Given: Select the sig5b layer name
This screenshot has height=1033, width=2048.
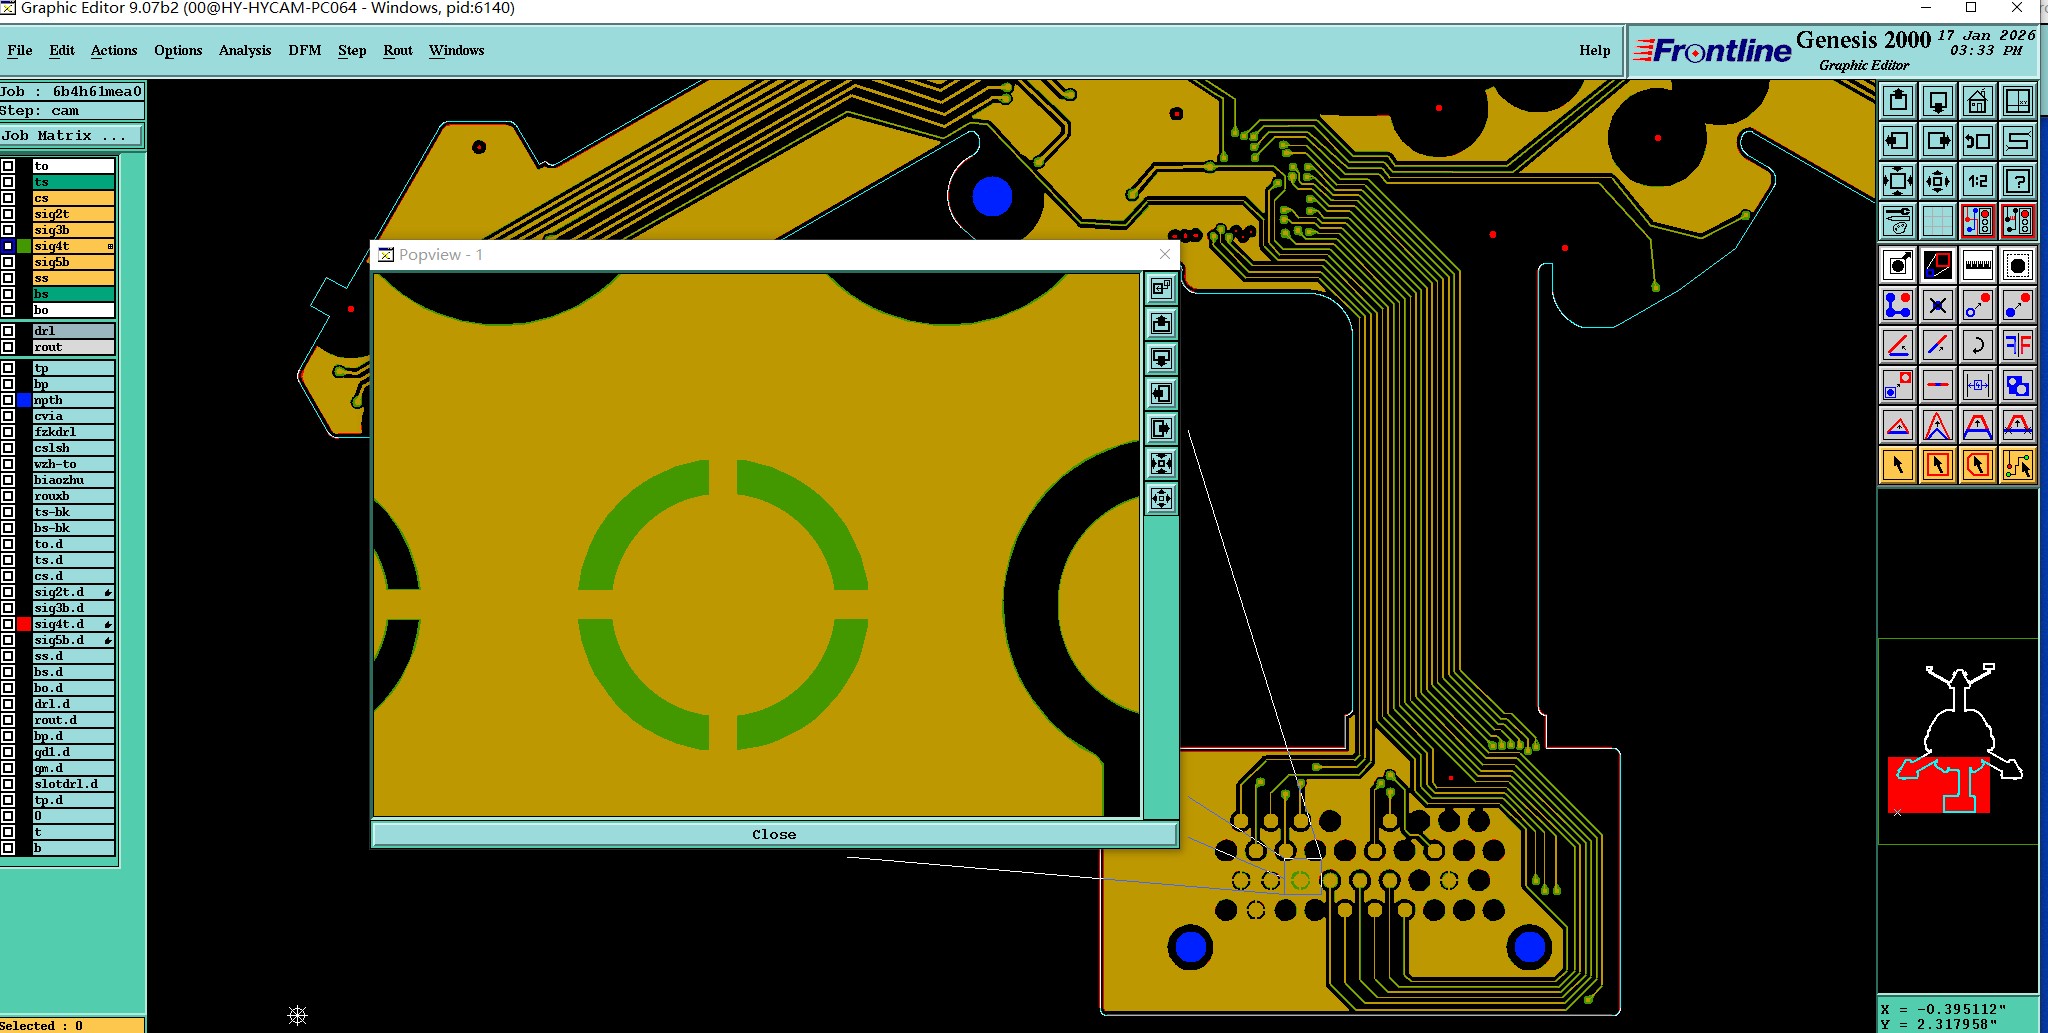Looking at the screenshot, I should coord(73,262).
